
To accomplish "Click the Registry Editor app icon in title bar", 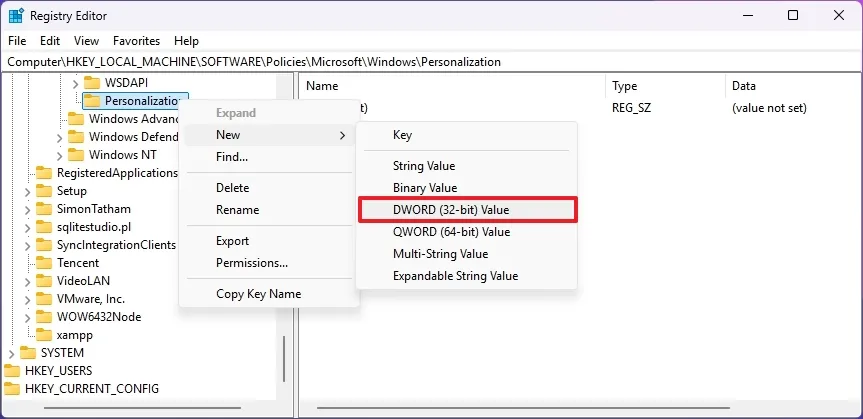I will coord(16,15).
